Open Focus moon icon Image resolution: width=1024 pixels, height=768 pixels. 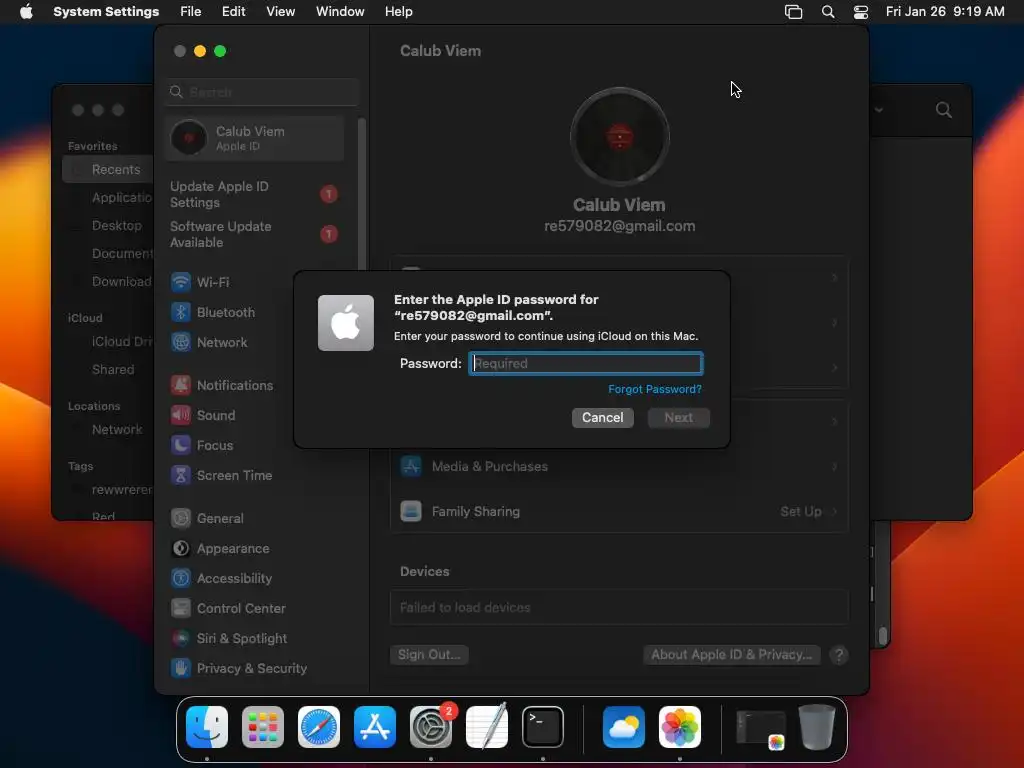181,445
